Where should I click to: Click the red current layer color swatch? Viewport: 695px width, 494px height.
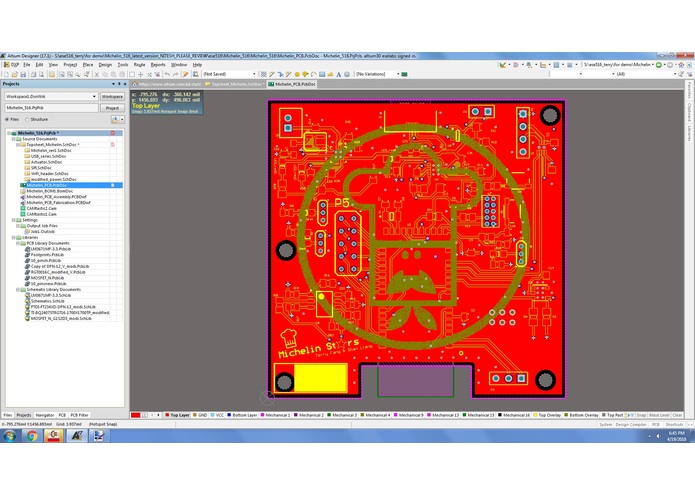coord(136,415)
